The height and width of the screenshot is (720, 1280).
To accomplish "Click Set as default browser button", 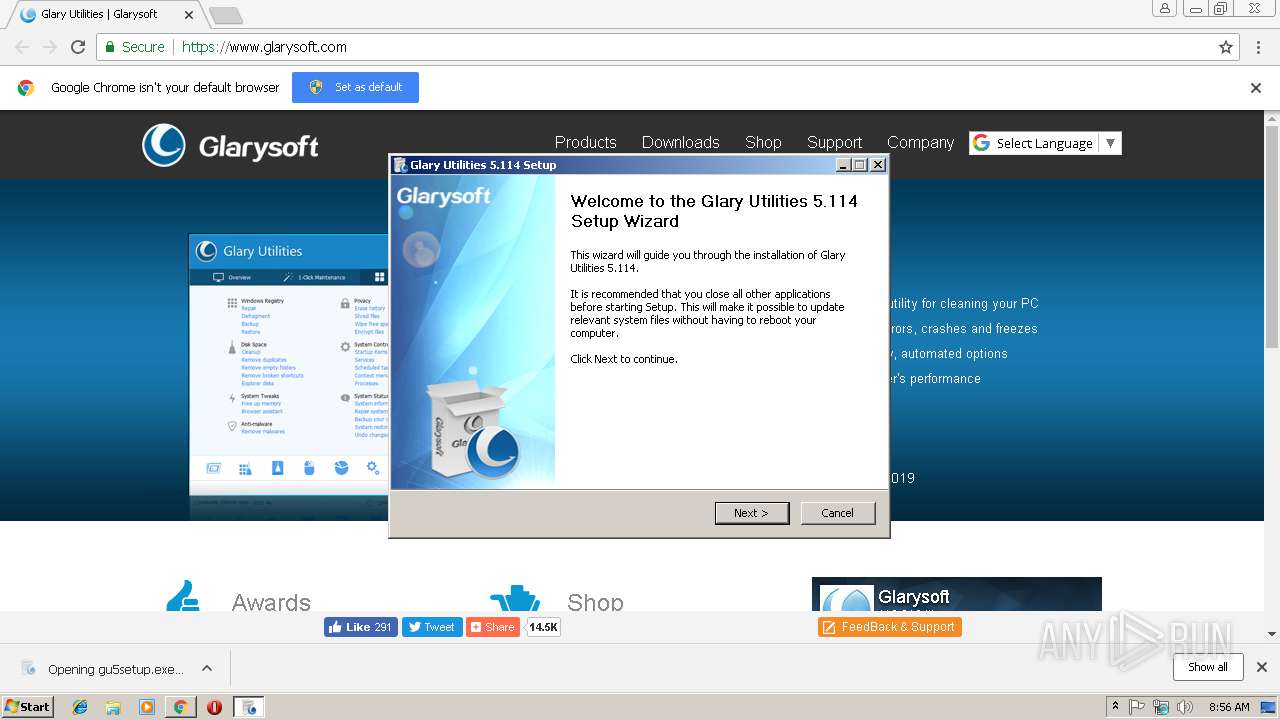I will (x=355, y=87).
